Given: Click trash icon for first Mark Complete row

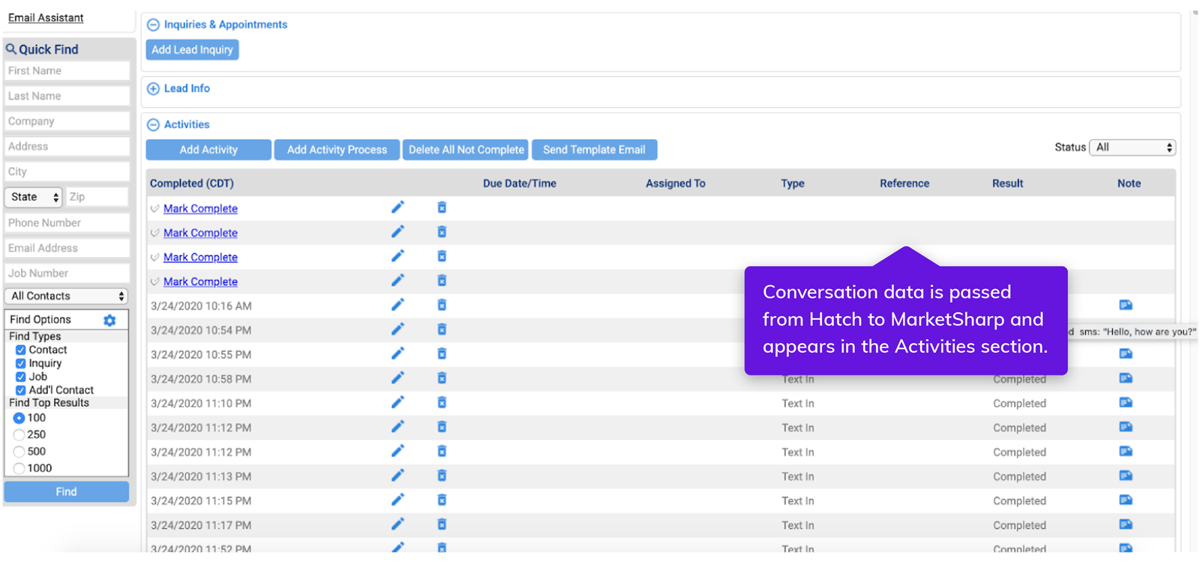Looking at the screenshot, I should [442, 208].
